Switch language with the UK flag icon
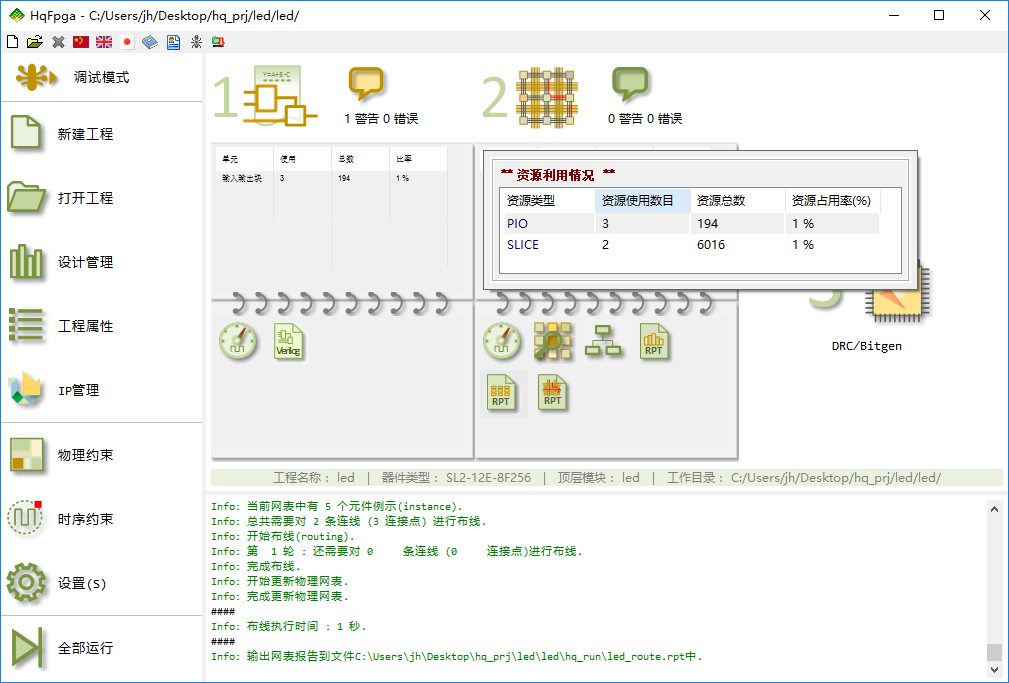 pyautogui.click(x=104, y=42)
